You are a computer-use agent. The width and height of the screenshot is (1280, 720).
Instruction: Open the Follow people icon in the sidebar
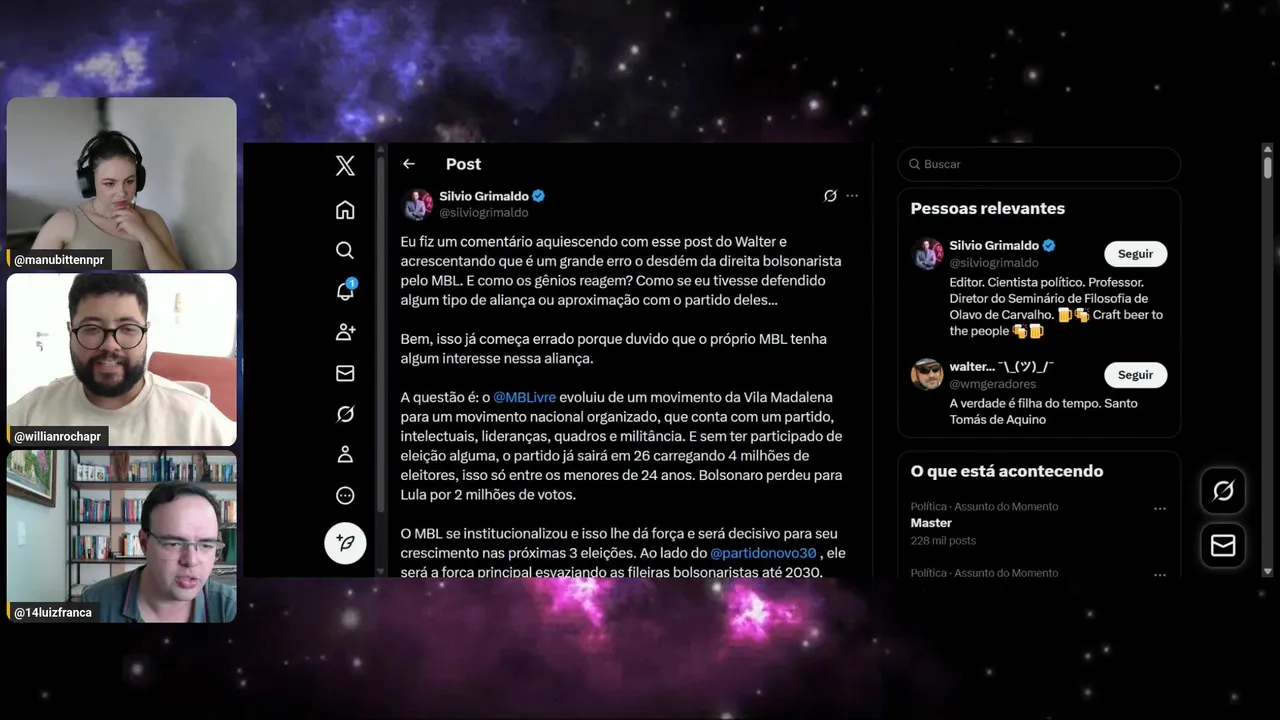(345, 332)
